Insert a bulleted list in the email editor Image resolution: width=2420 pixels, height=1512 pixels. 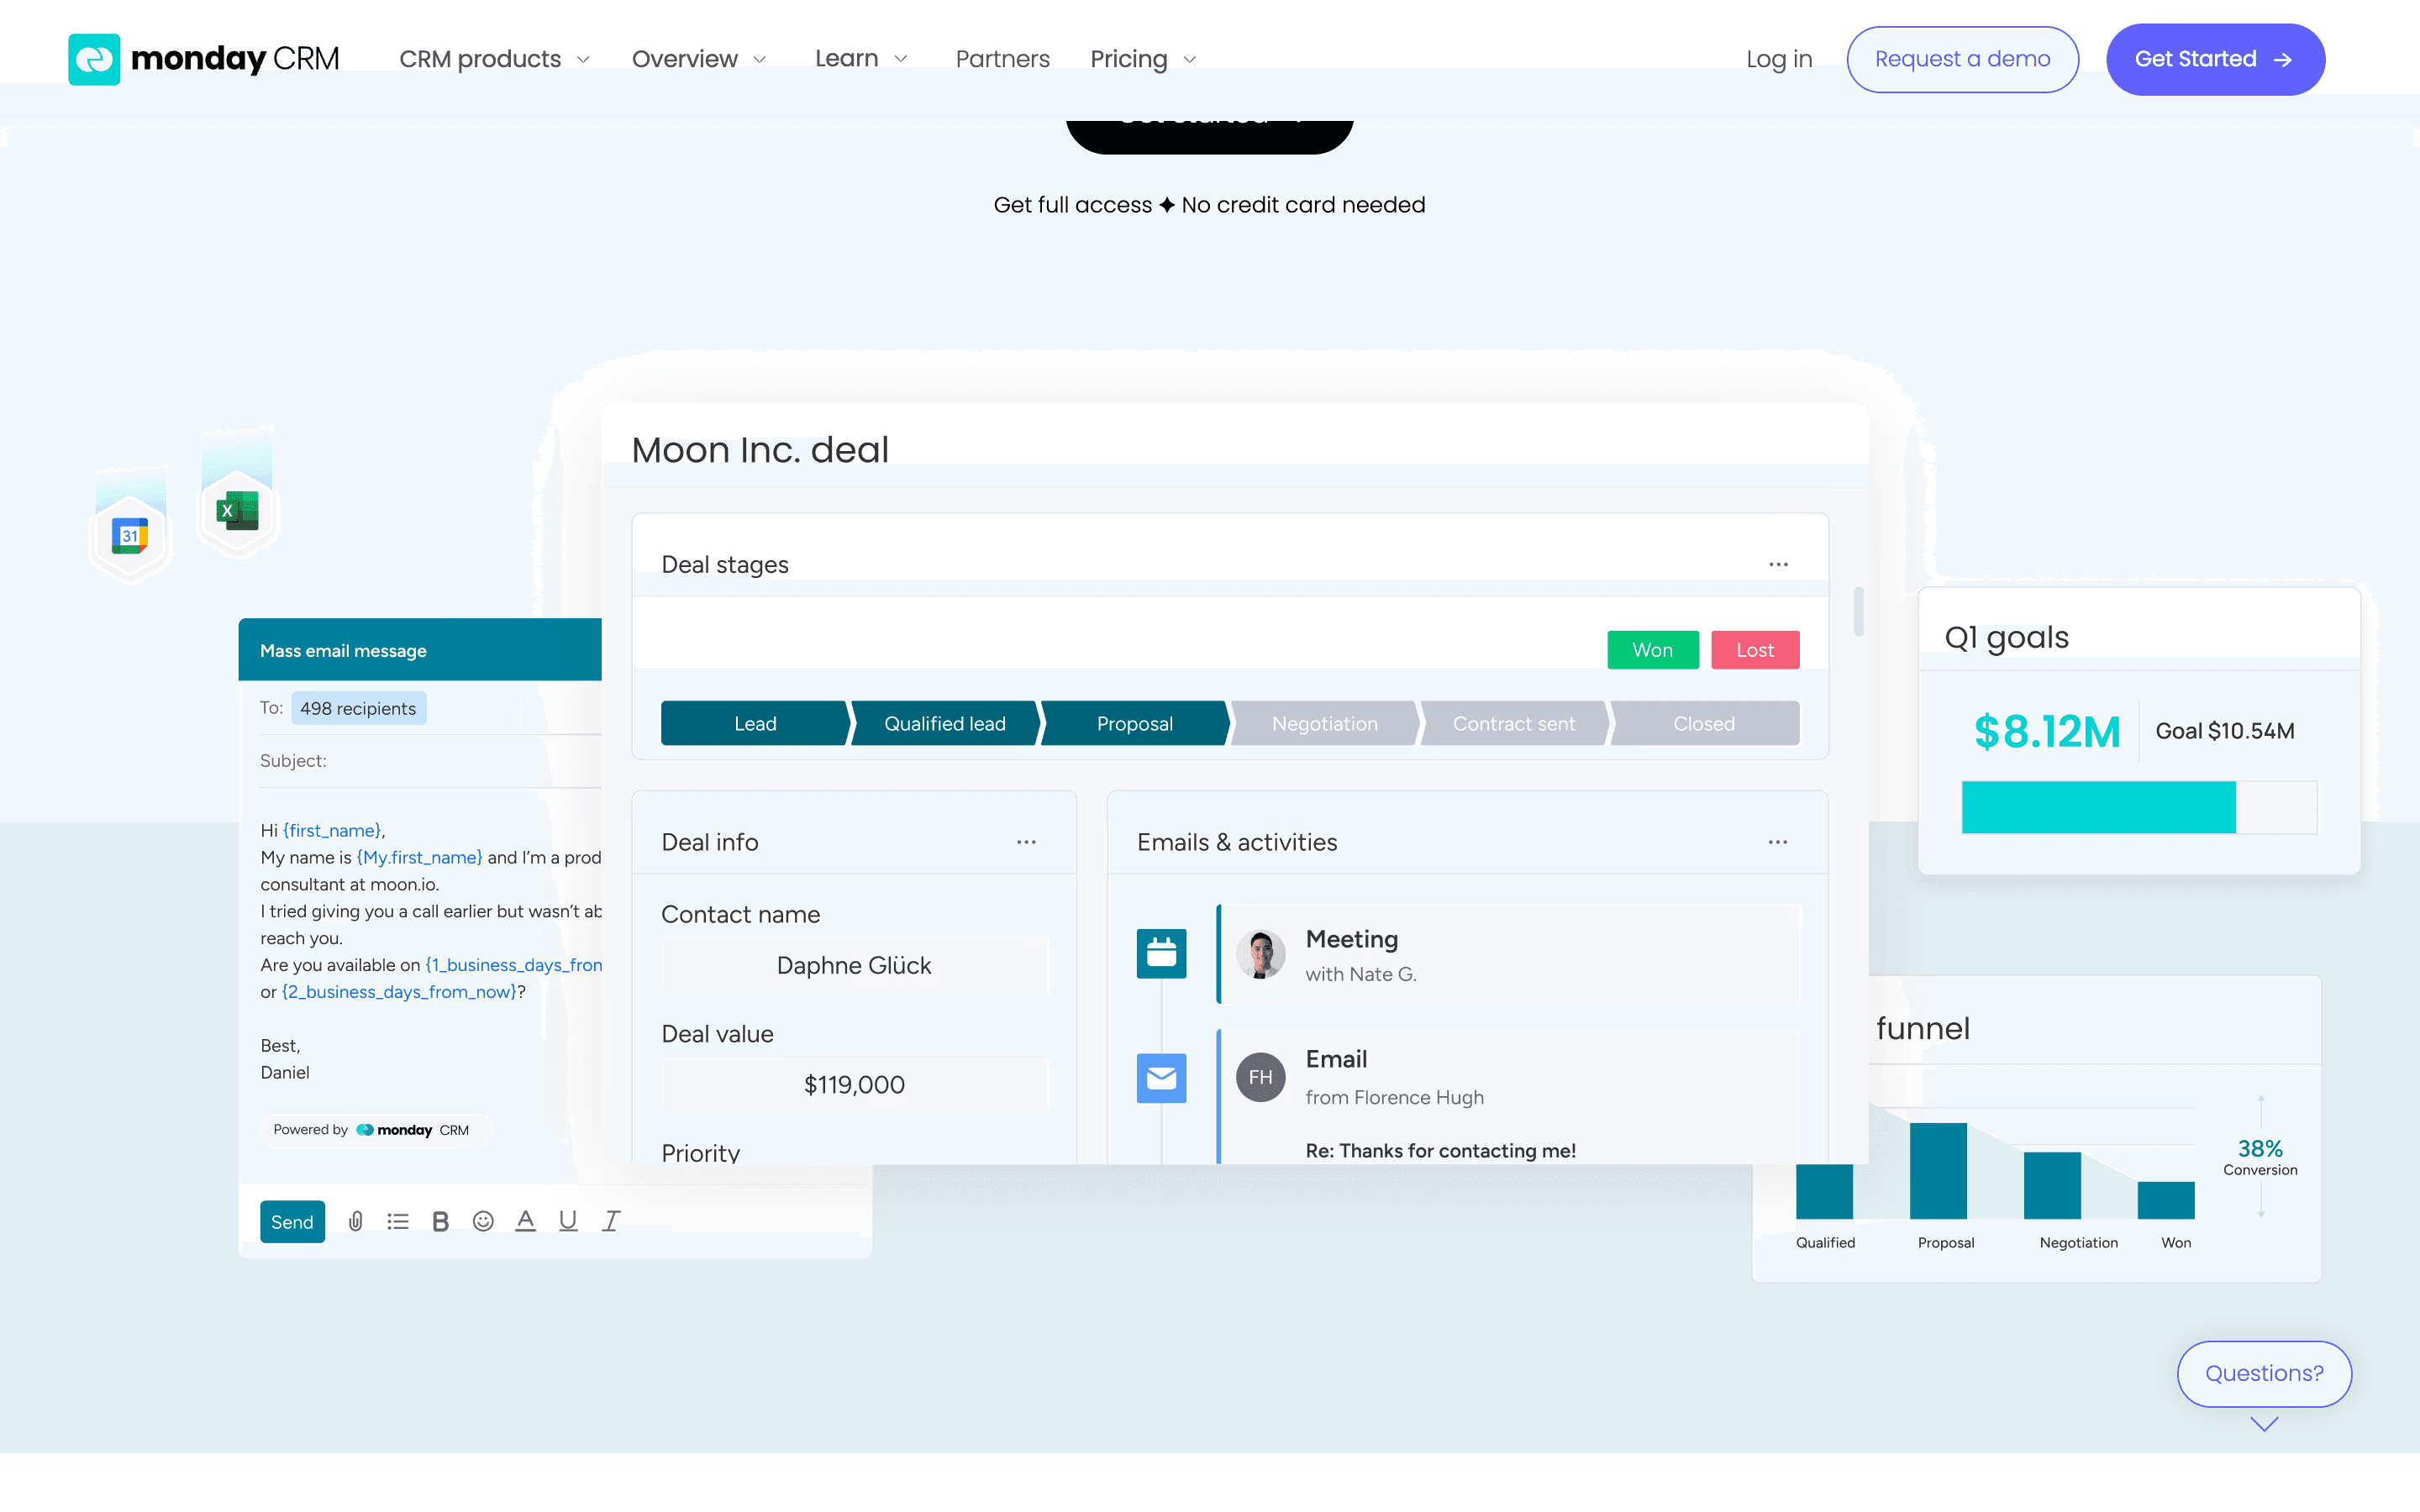click(398, 1221)
